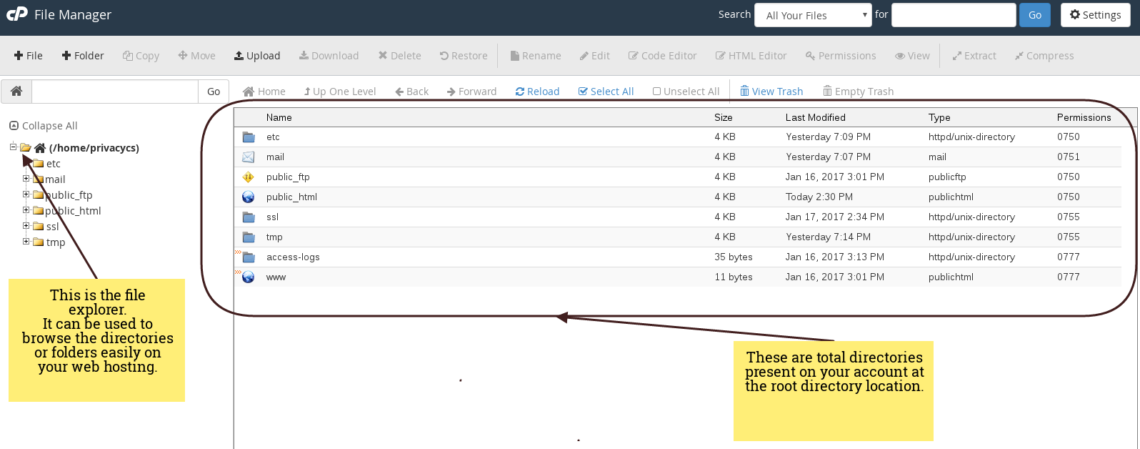Sort list by Permissions column header
Image resolution: width=1140 pixels, height=449 pixels.
coord(1083,117)
